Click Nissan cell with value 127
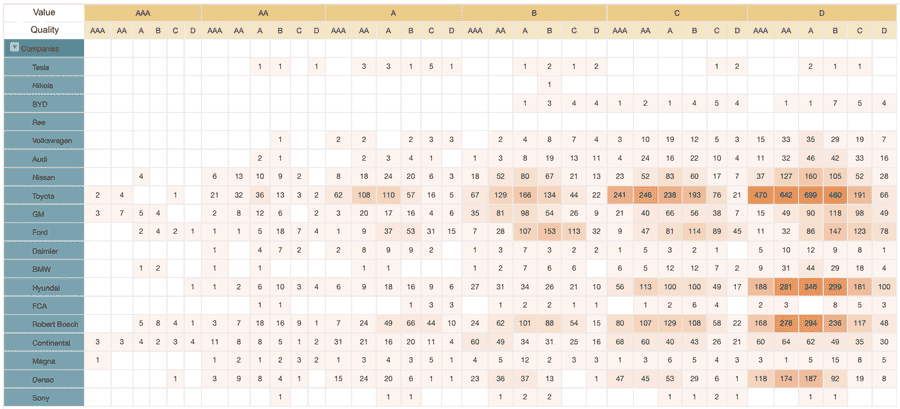 pos(786,177)
